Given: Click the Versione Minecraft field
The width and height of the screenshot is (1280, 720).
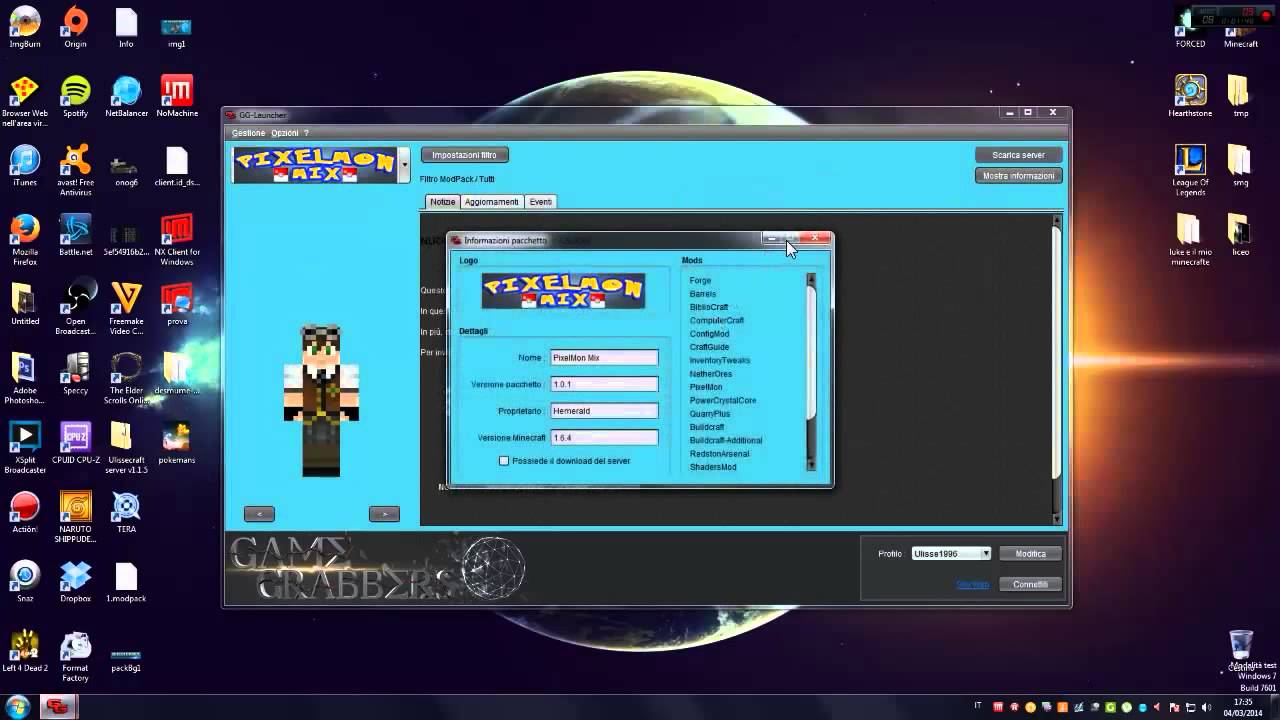Looking at the screenshot, I should pos(604,438).
